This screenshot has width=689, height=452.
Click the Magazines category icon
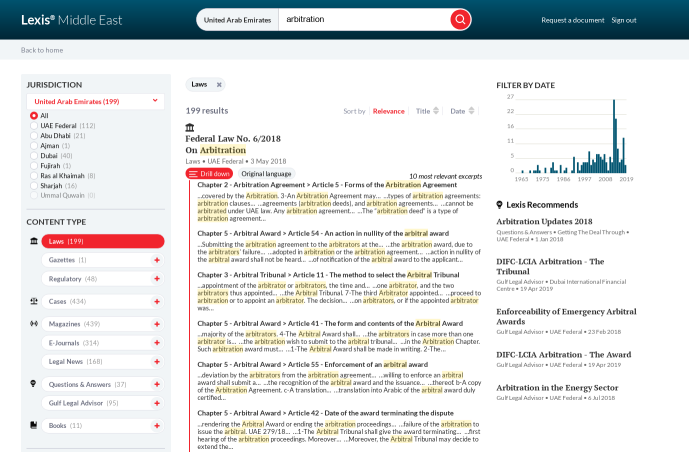(x=34, y=324)
